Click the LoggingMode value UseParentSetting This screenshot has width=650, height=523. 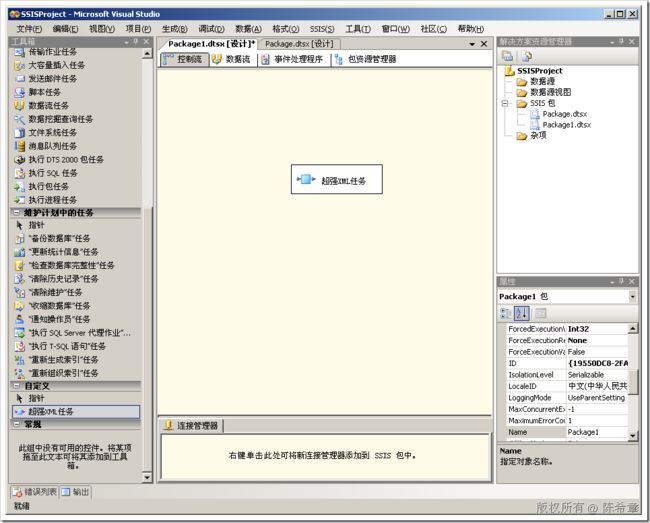(597, 398)
